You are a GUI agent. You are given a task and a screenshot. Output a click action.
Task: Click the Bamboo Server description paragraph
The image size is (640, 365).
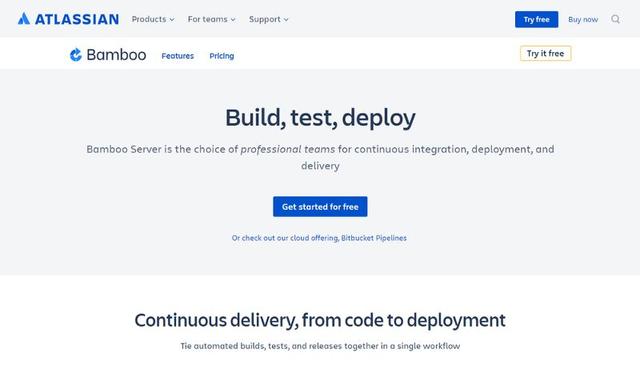pos(320,157)
